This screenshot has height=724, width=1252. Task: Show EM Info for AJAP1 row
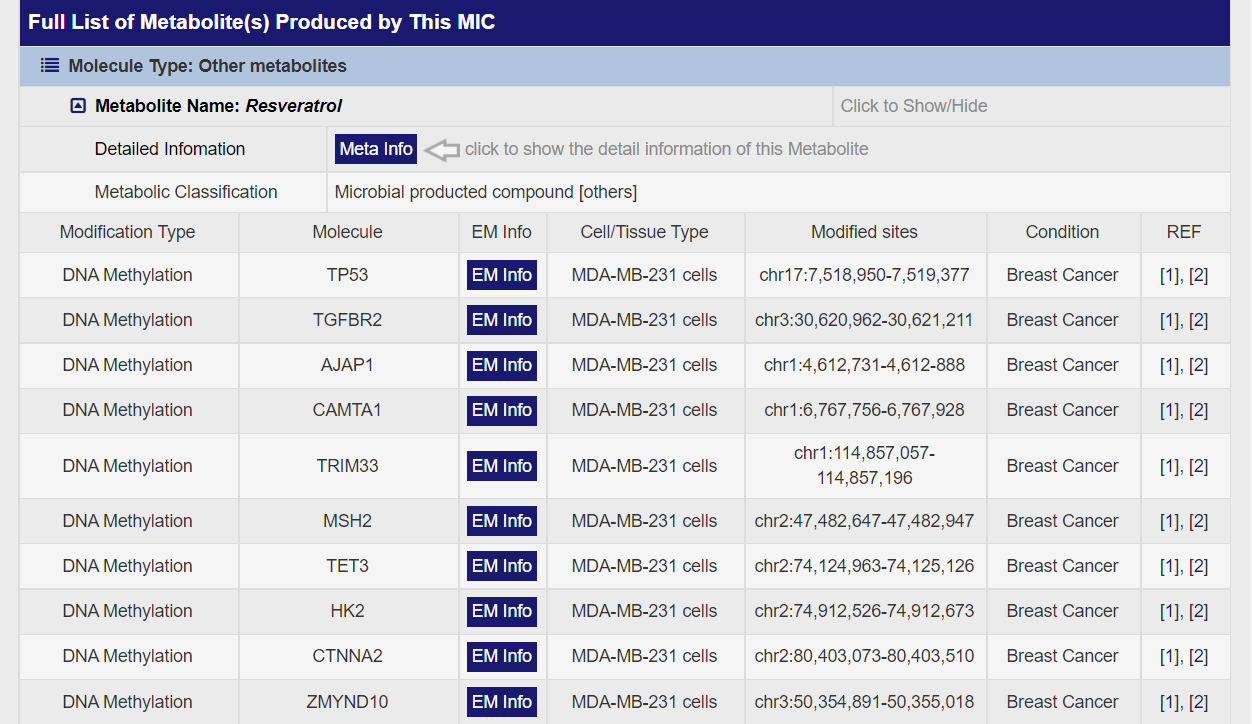(502, 365)
